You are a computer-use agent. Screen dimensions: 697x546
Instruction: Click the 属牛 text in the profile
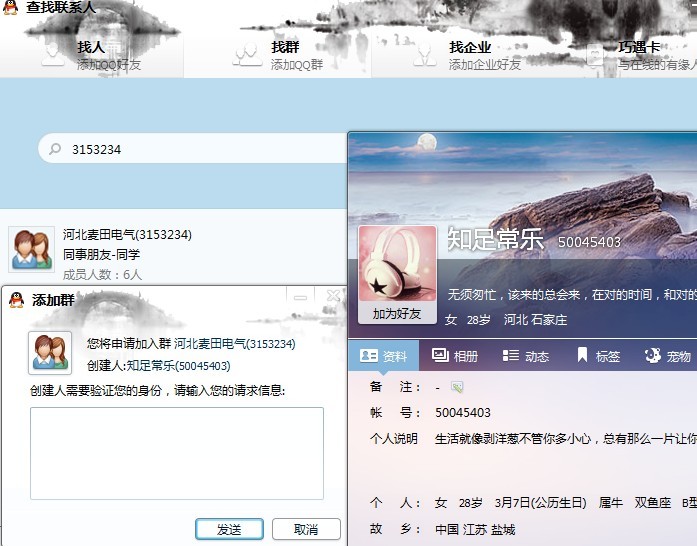pos(611,503)
